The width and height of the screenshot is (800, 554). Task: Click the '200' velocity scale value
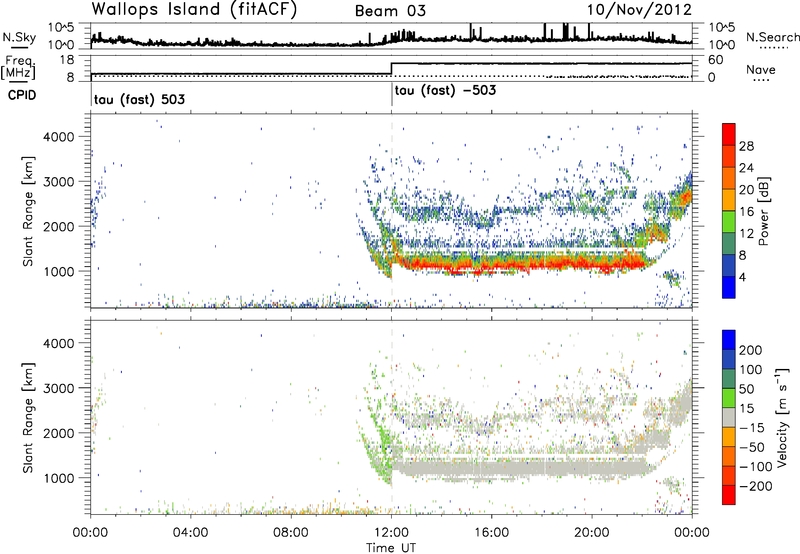[x=751, y=350]
